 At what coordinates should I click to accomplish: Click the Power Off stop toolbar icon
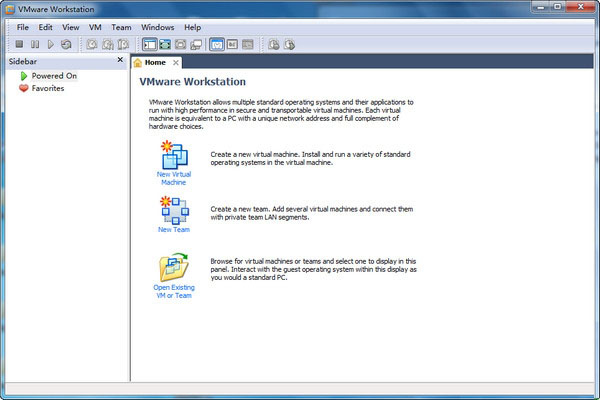[19, 44]
